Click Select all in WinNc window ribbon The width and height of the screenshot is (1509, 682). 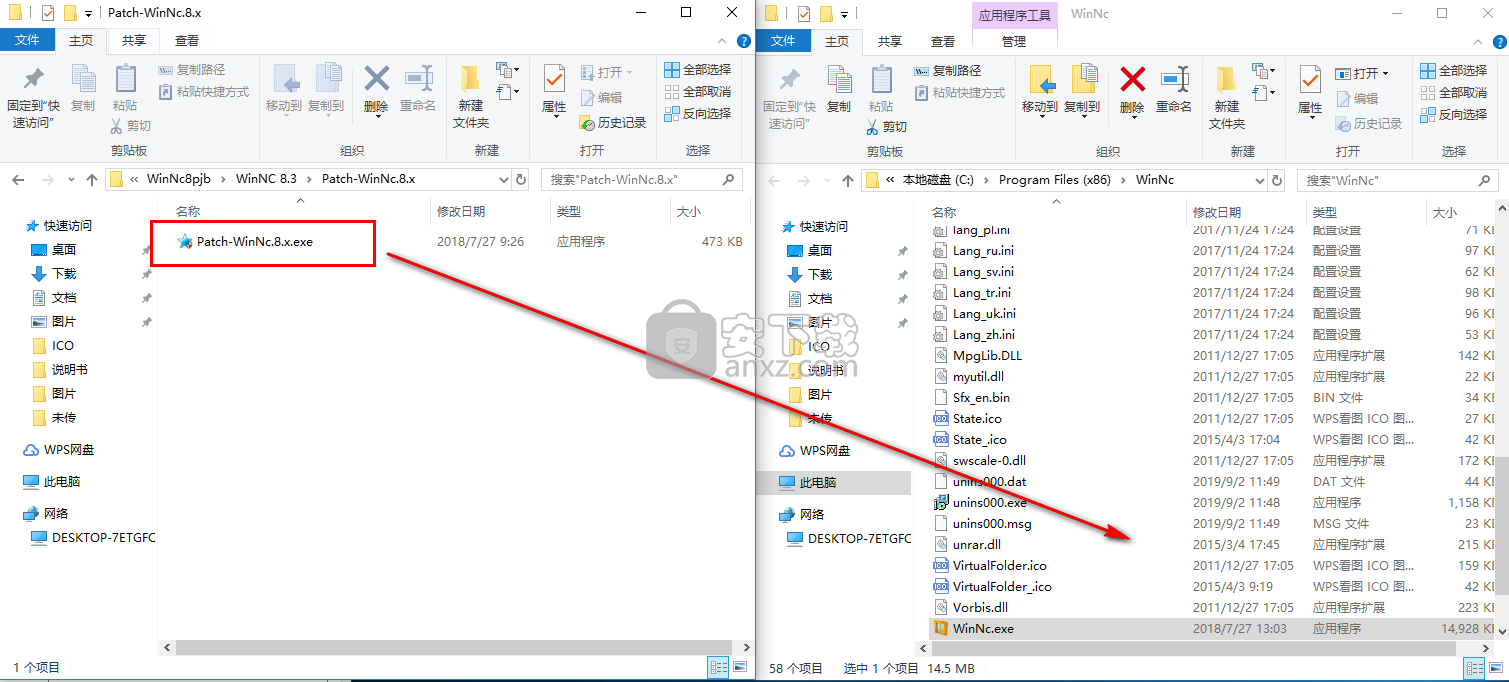(1453, 70)
